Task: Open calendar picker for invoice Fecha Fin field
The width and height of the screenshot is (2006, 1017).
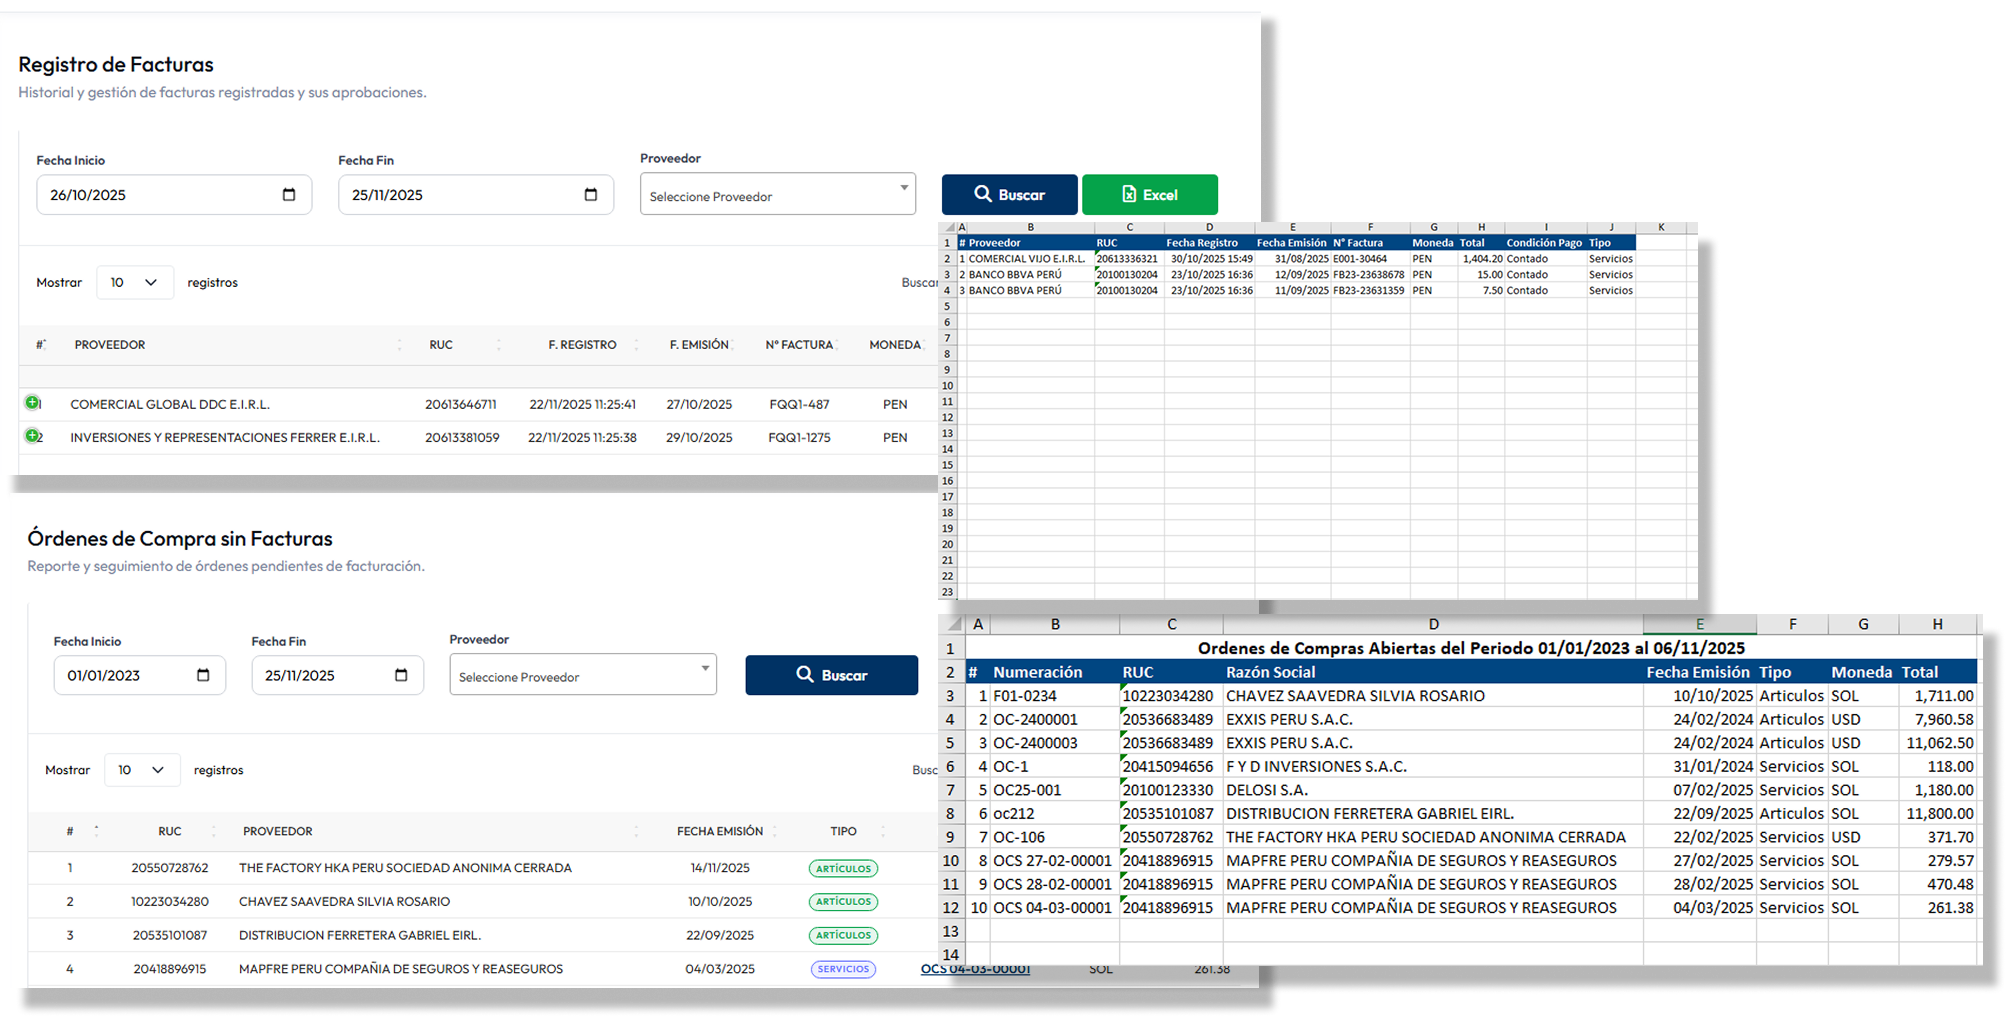Action: click(591, 195)
